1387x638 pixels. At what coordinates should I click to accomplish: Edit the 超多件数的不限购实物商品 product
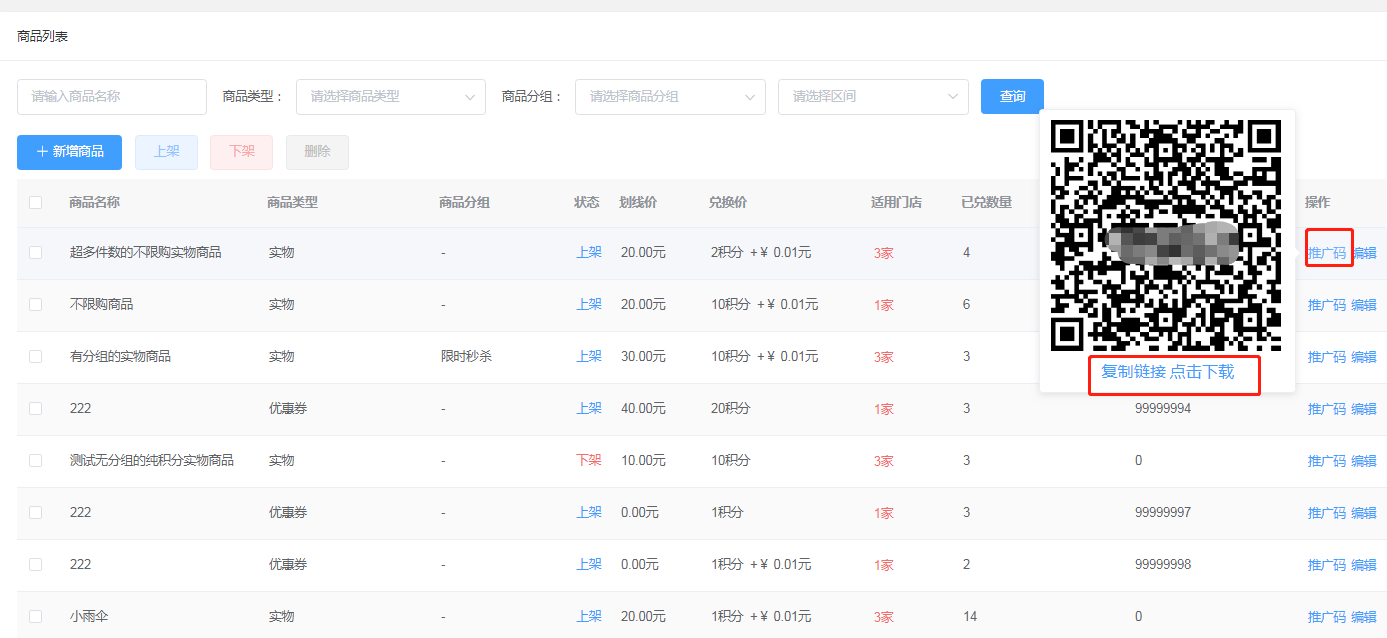(x=1364, y=253)
